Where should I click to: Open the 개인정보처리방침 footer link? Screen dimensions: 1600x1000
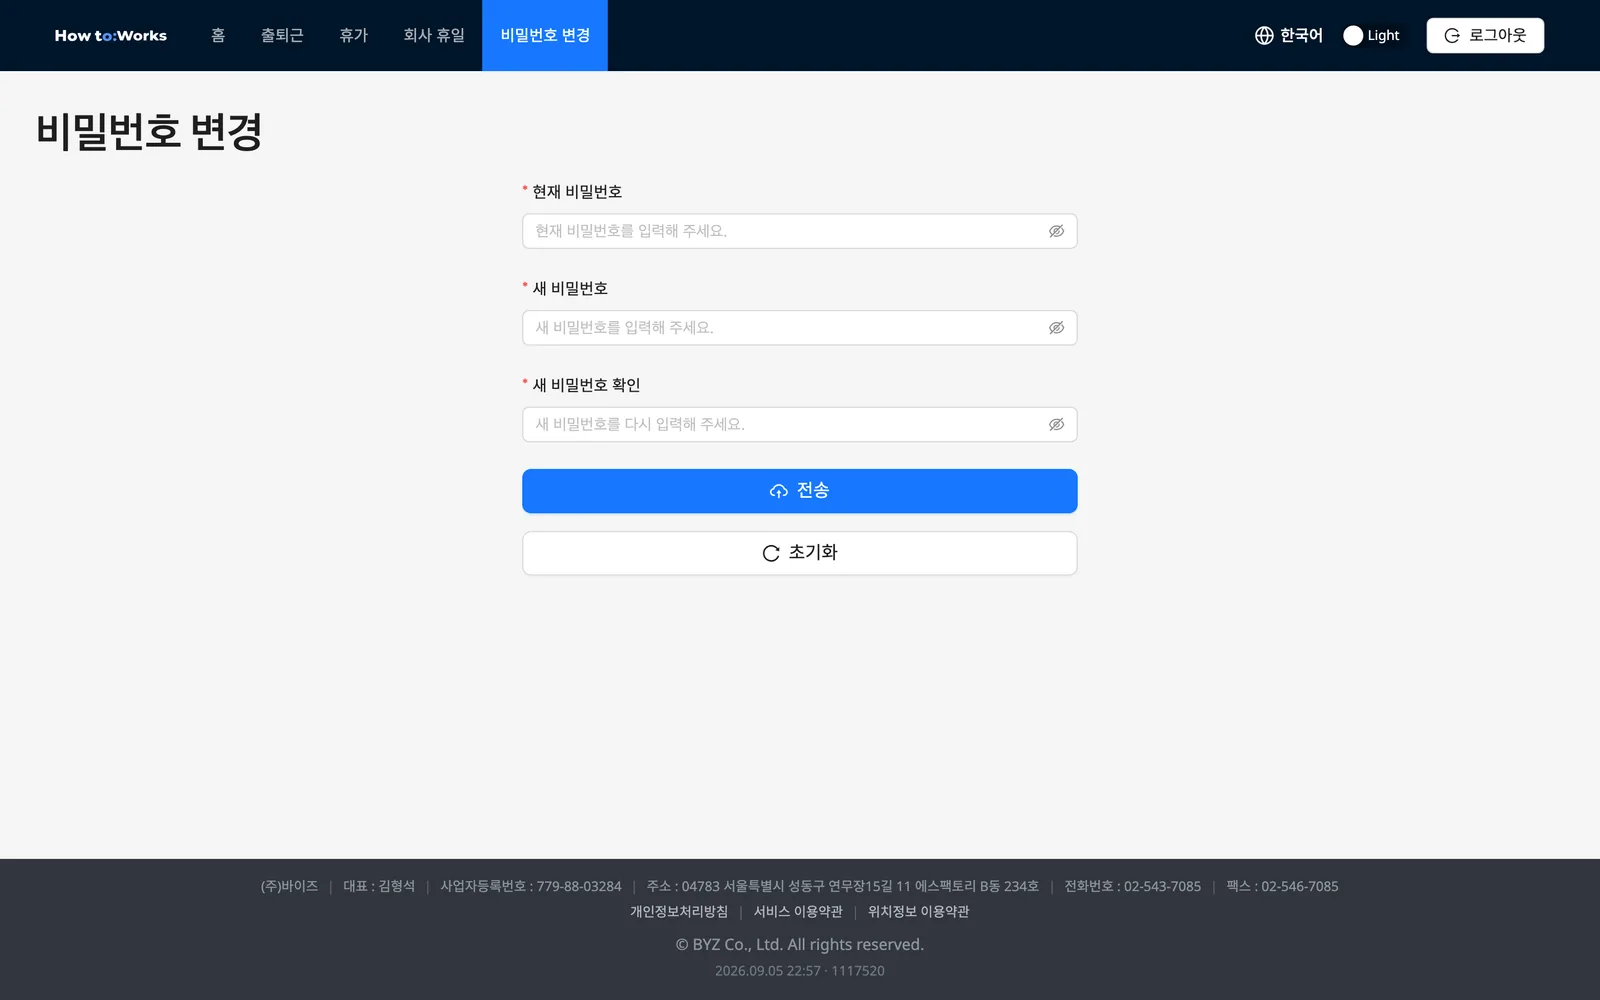pyautogui.click(x=679, y=912)
